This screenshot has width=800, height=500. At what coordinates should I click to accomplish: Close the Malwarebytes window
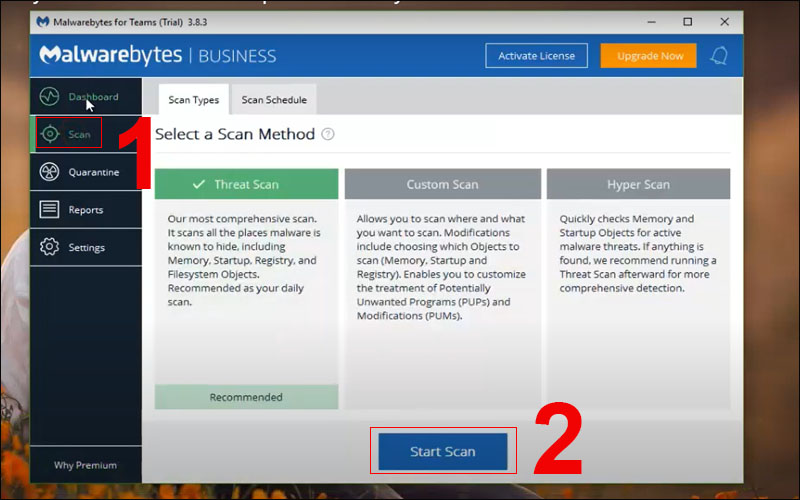(x=724, y=22)
